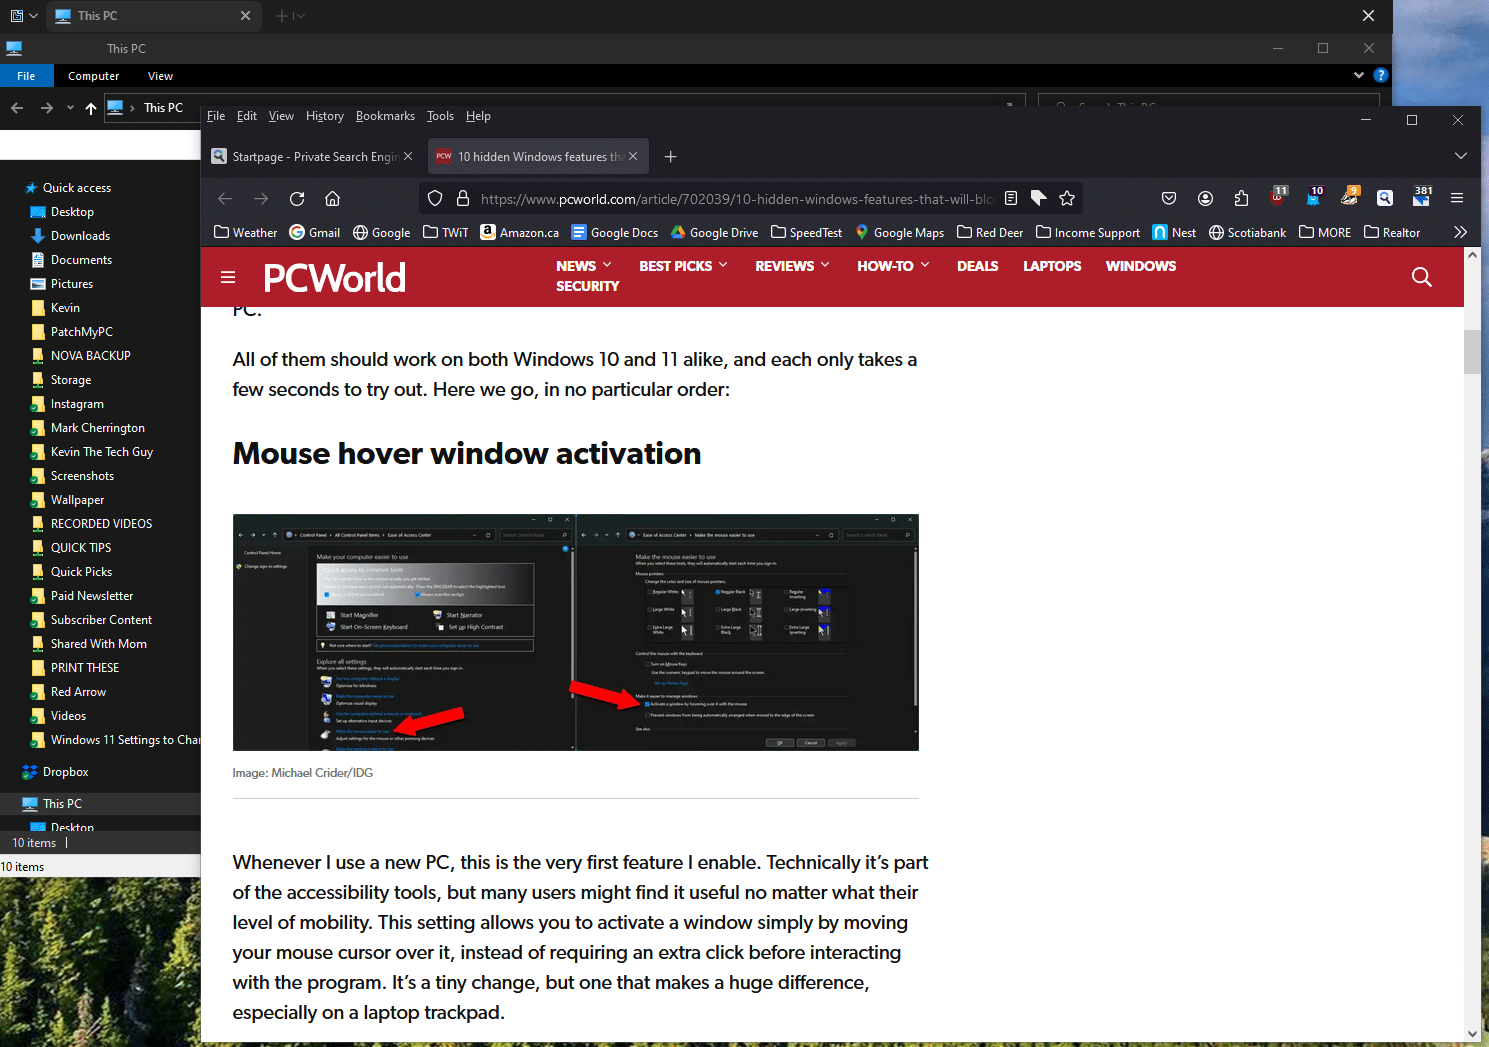Open WINDOWS link on PCWorld
This screenshot has height=1047, width=1489.
click(x=1141, y=266)
